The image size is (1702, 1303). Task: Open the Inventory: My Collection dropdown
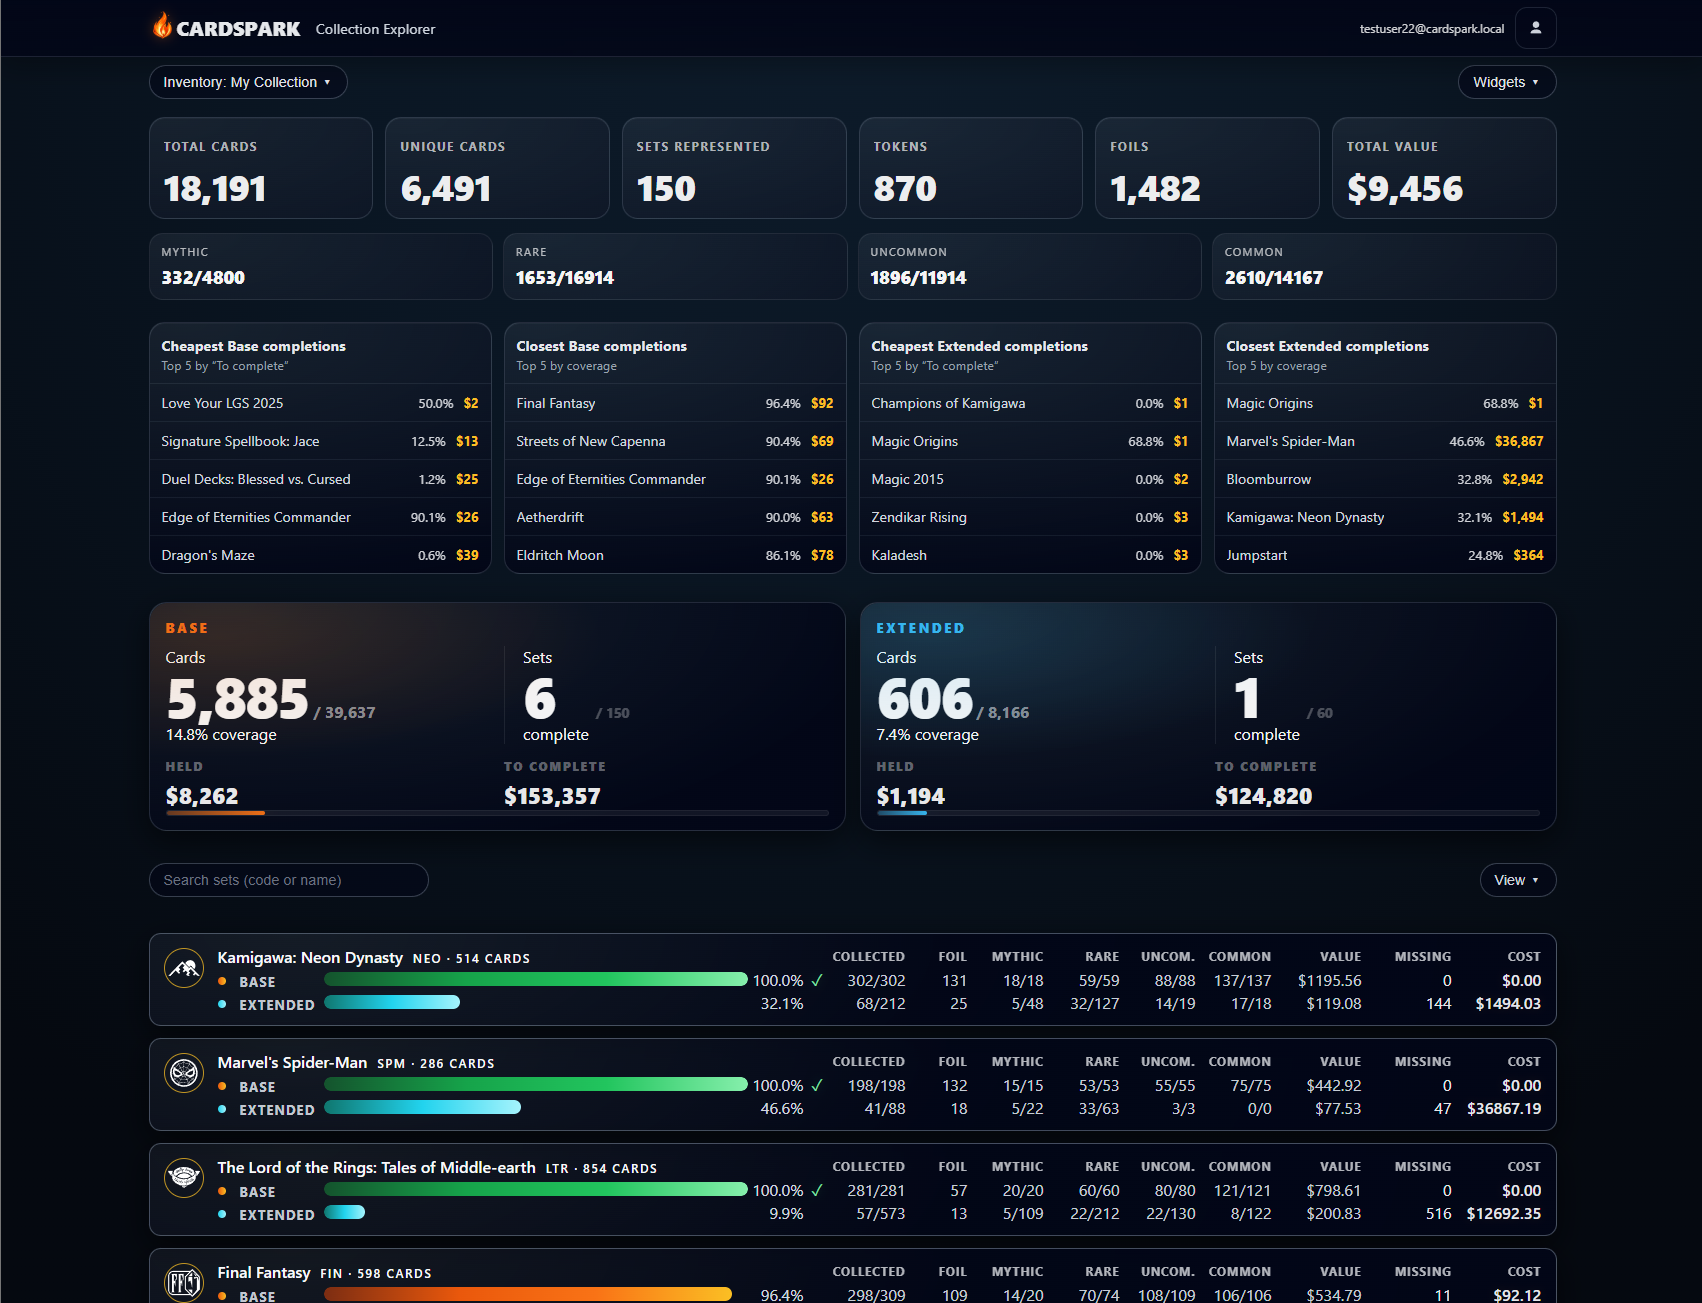(x=247, y=82)
